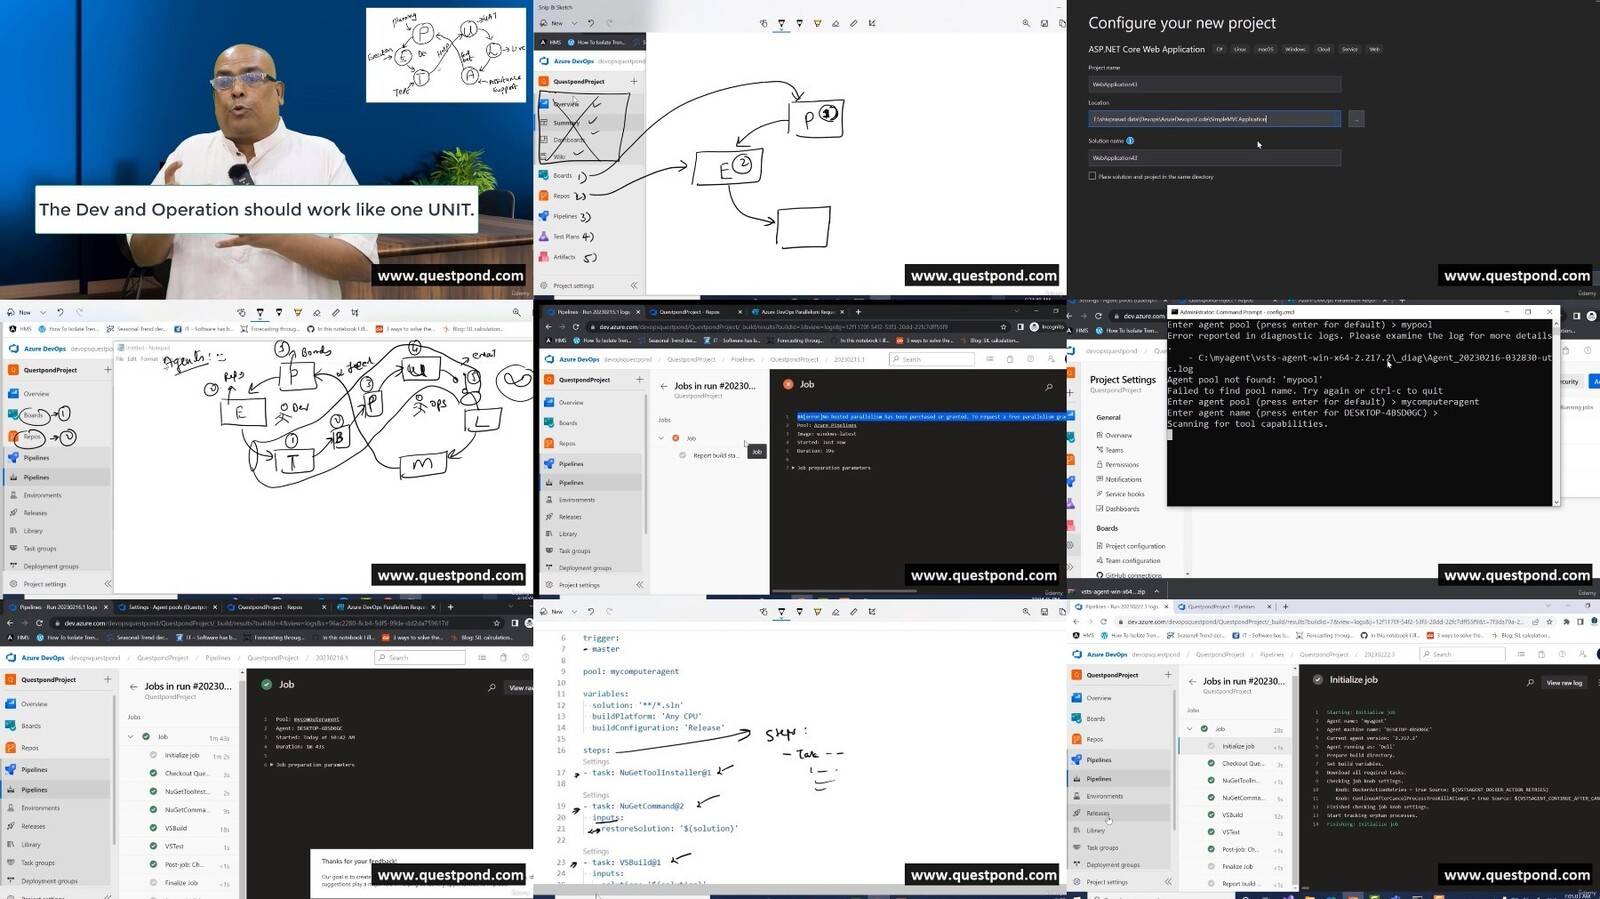
Task: Switch to the Settings - Agent pools browser tab
Action: point(167,607)
